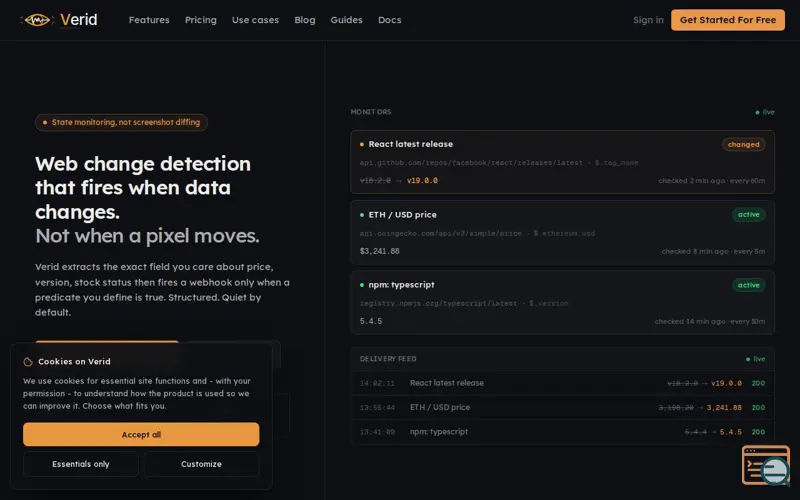Screen dimensions: 800x500
Task: Open Docs from the top navigation
Action: pyautogui.click(x=389, y=20)
